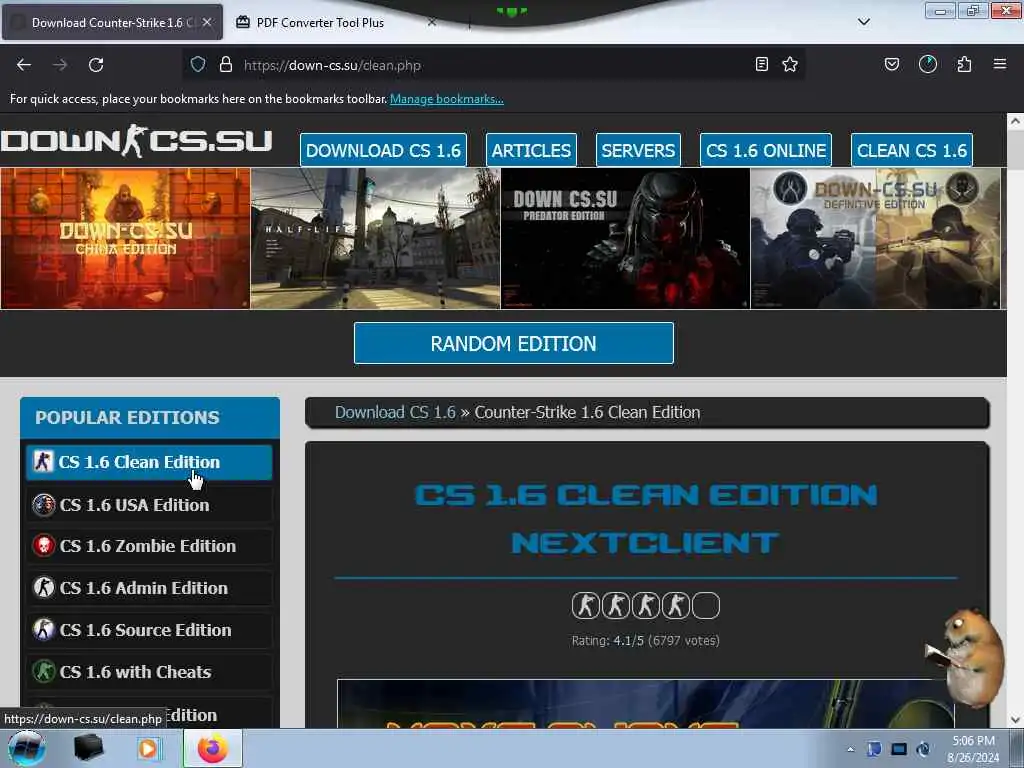
Task: Open the Firefox hamburger menu
Action: coord(1000,64)
